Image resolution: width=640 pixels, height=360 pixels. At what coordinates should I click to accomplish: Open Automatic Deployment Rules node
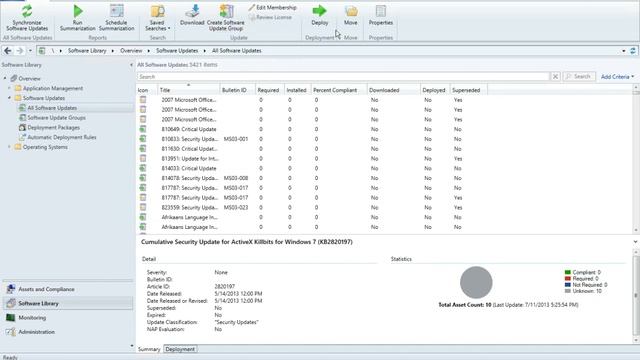(x=62, y=138)
